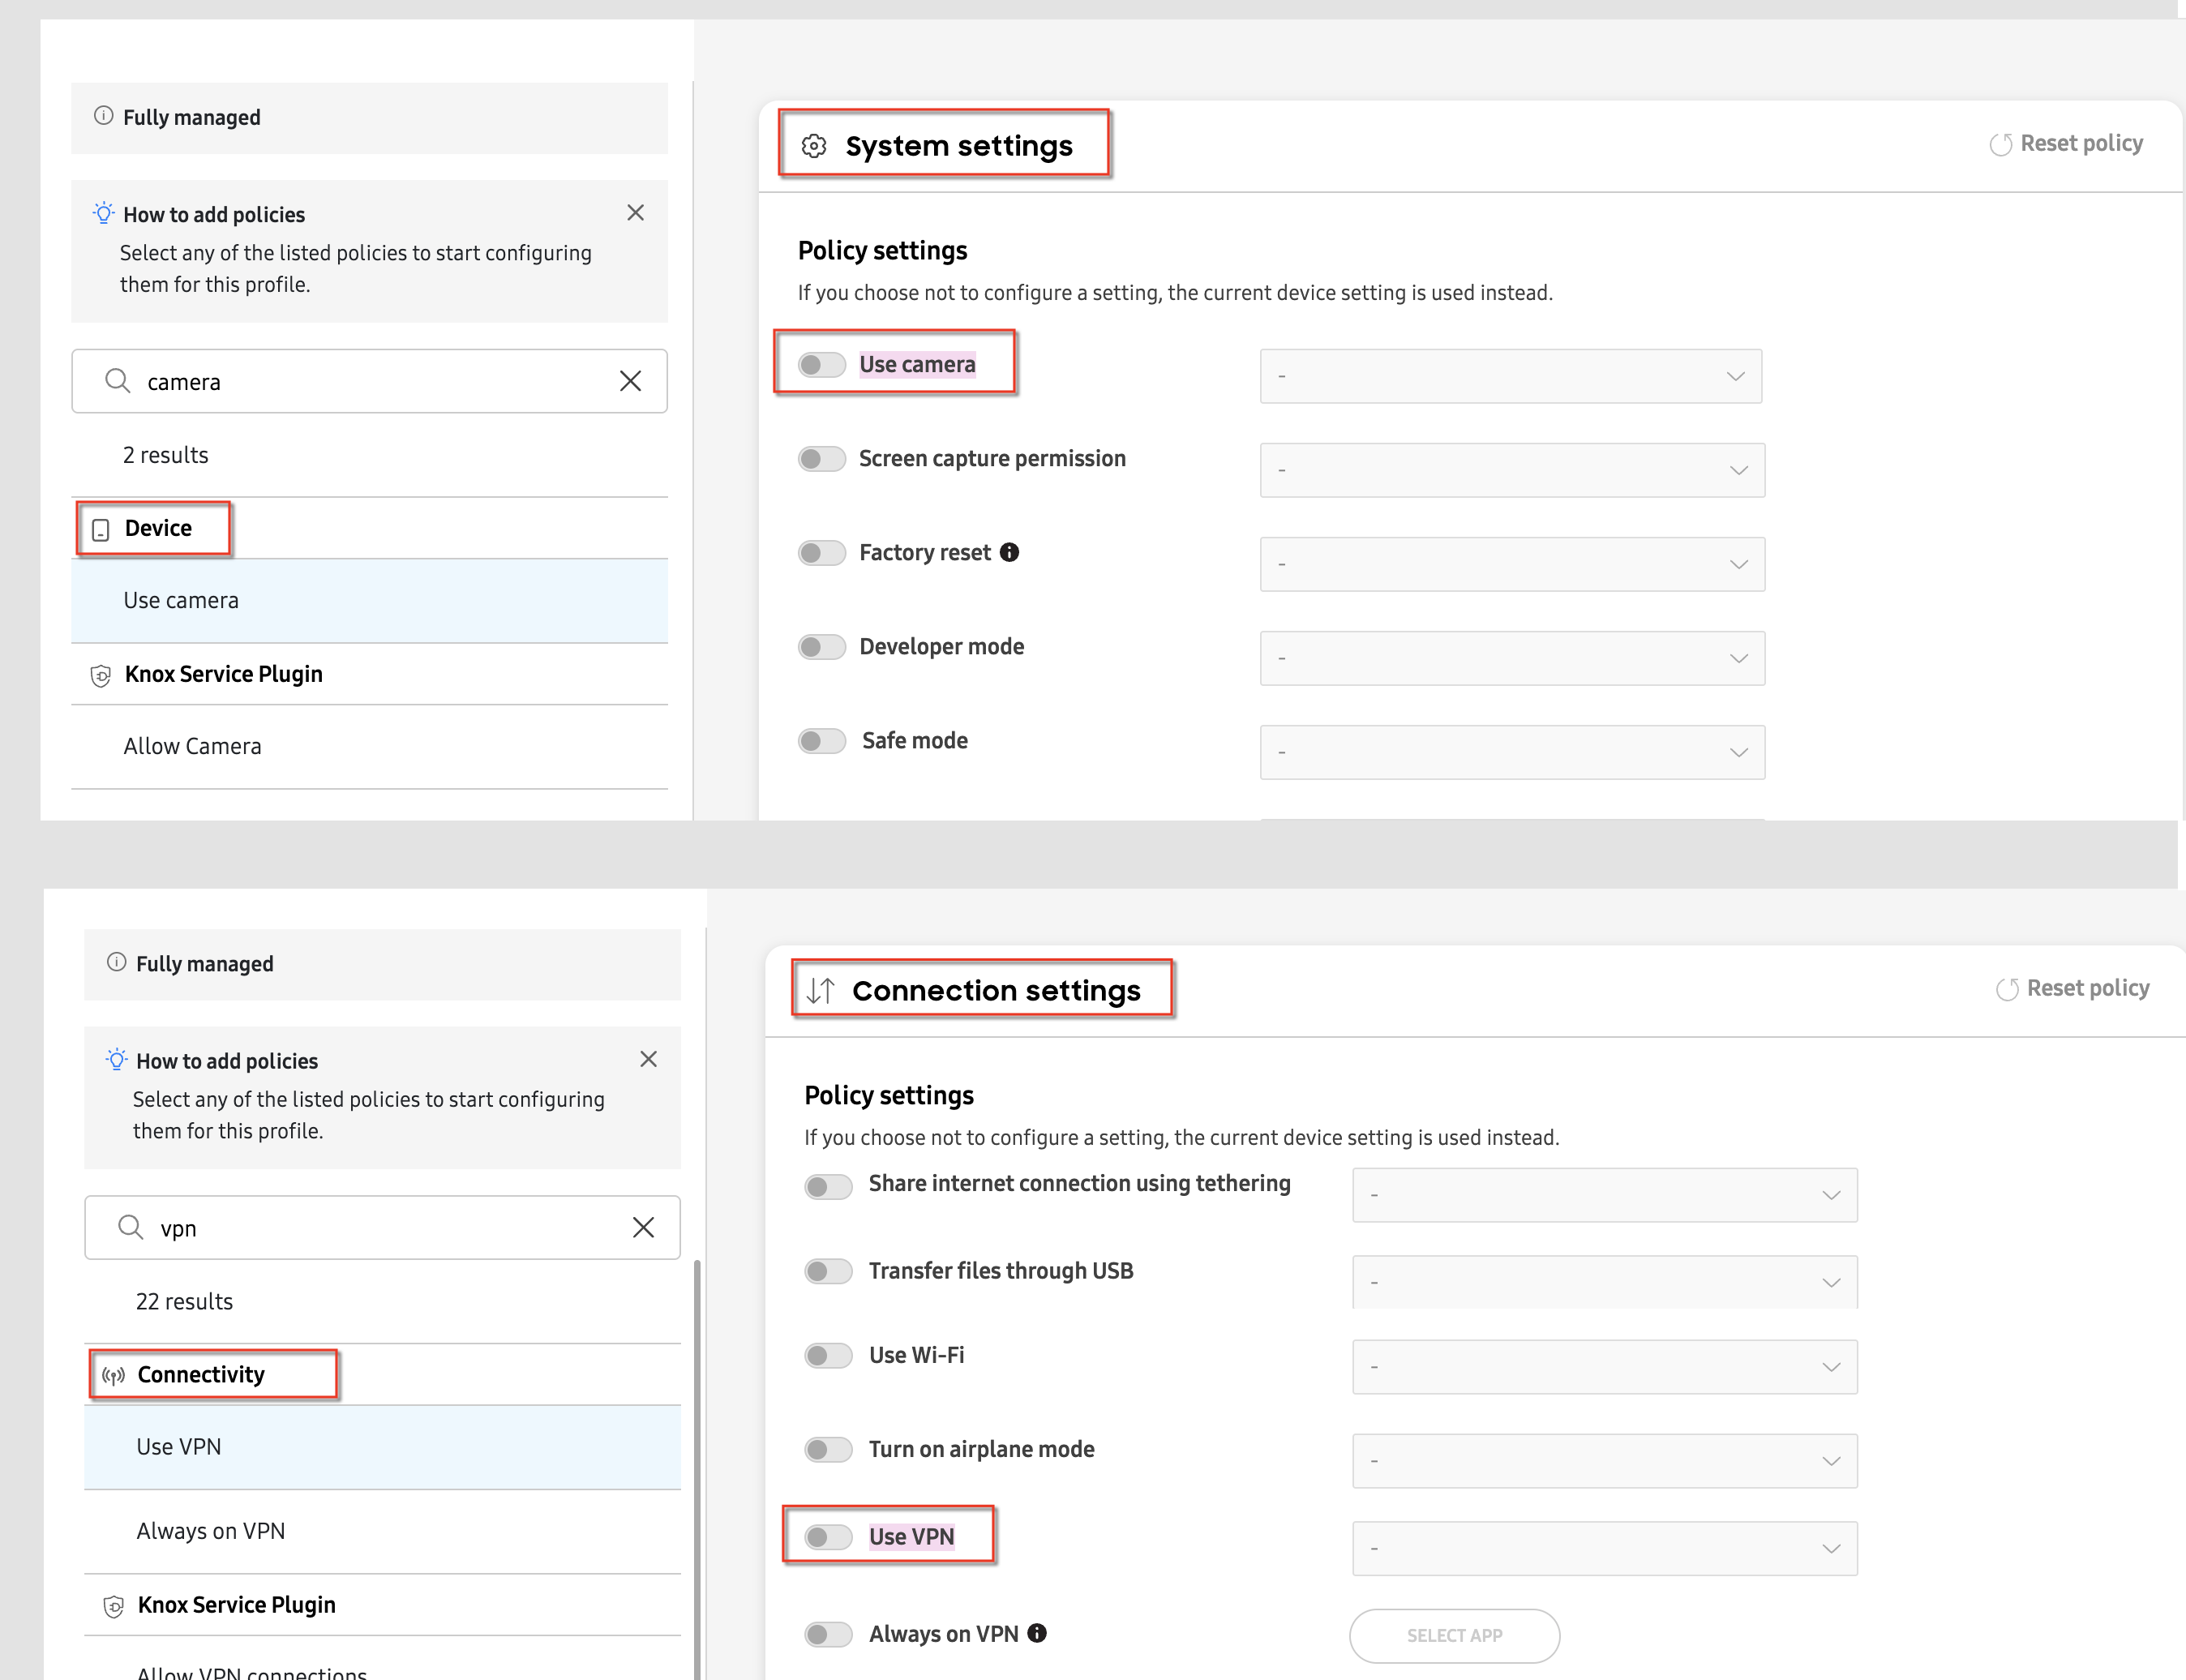2186x1680 pixels.
Task: Close the bottom How to add policies tip
Action: pyautogui.click(x=648, y=1059)
